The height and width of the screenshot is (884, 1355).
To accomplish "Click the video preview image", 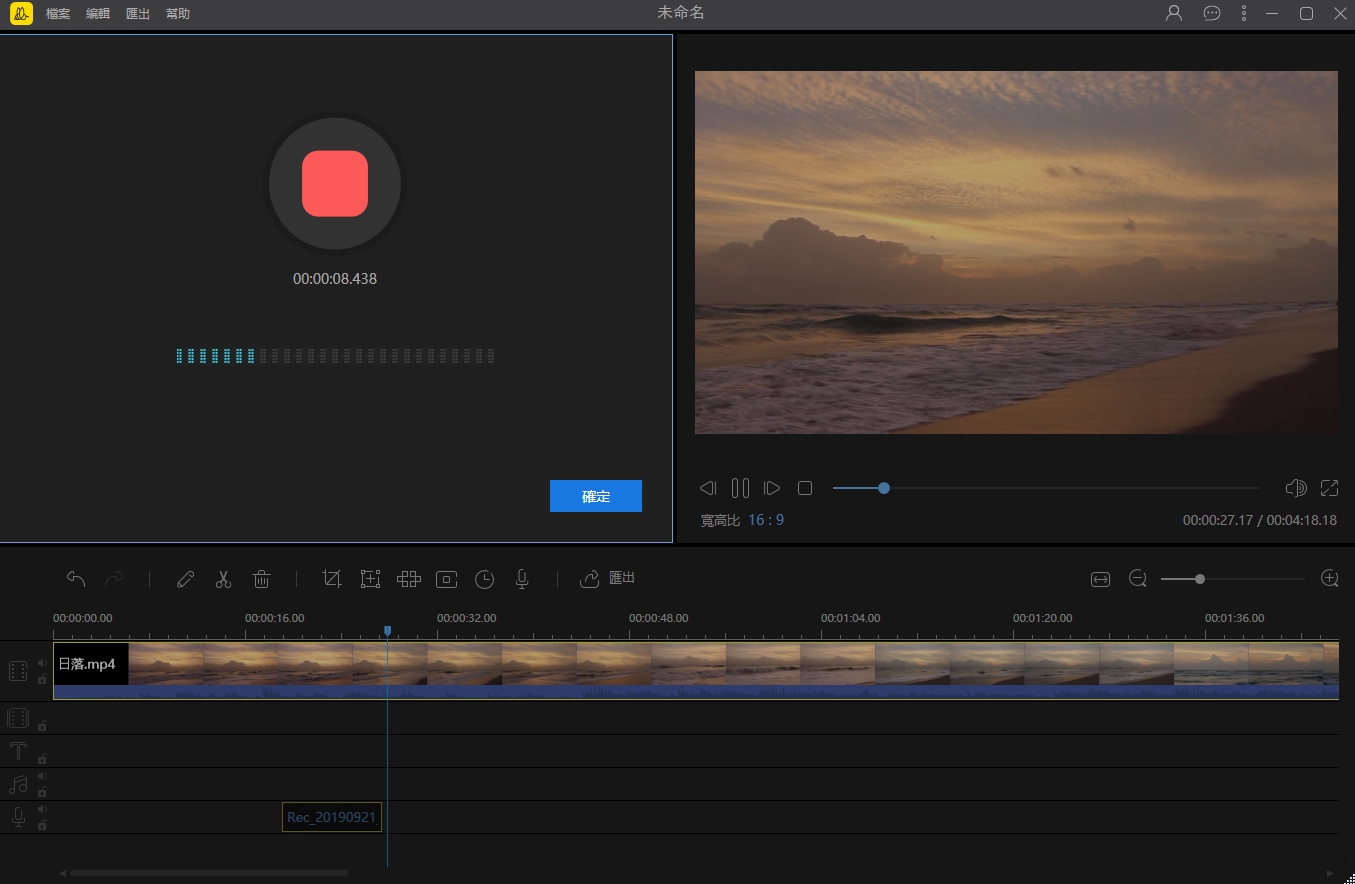I will tap(1016, 252).
